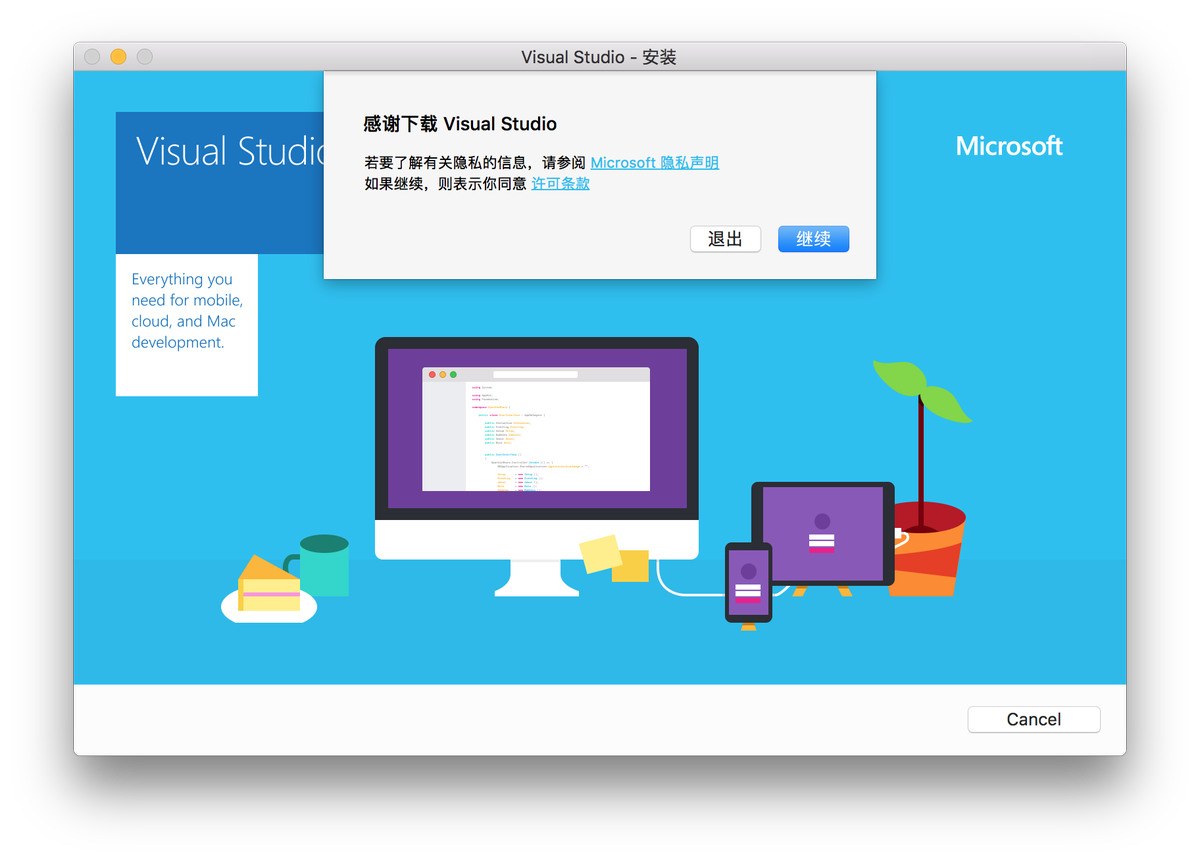Click the Visual Studio banner title
The width and height of the screenshot is (1200, 861).
(229, 151)
